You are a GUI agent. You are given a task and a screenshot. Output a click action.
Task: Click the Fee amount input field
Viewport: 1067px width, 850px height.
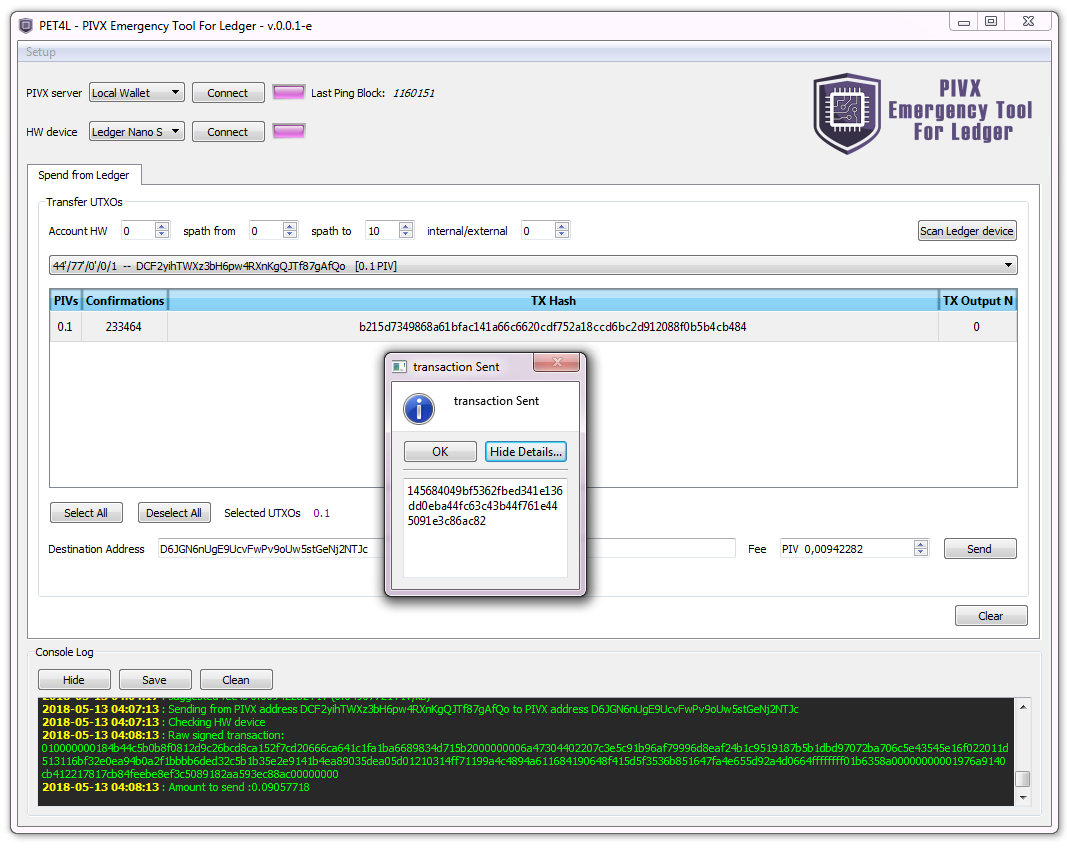[847, 549]
